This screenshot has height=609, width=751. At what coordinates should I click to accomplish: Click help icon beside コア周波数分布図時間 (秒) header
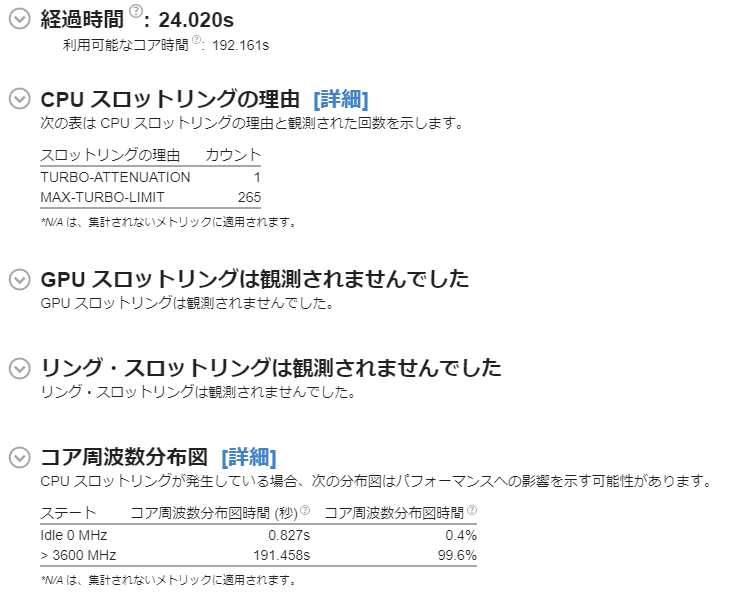305,510
